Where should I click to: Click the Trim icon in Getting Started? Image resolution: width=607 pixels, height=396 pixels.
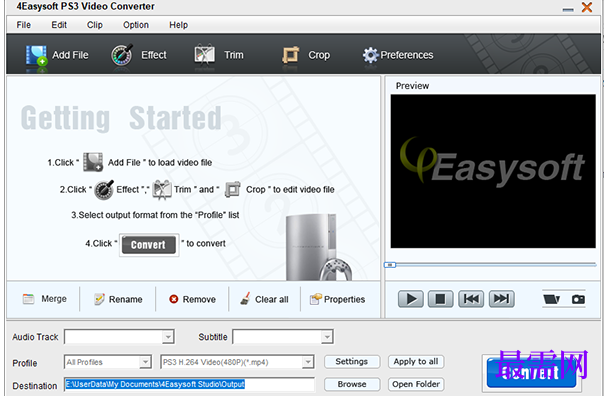pyautogui.click(x=161, y=190)
